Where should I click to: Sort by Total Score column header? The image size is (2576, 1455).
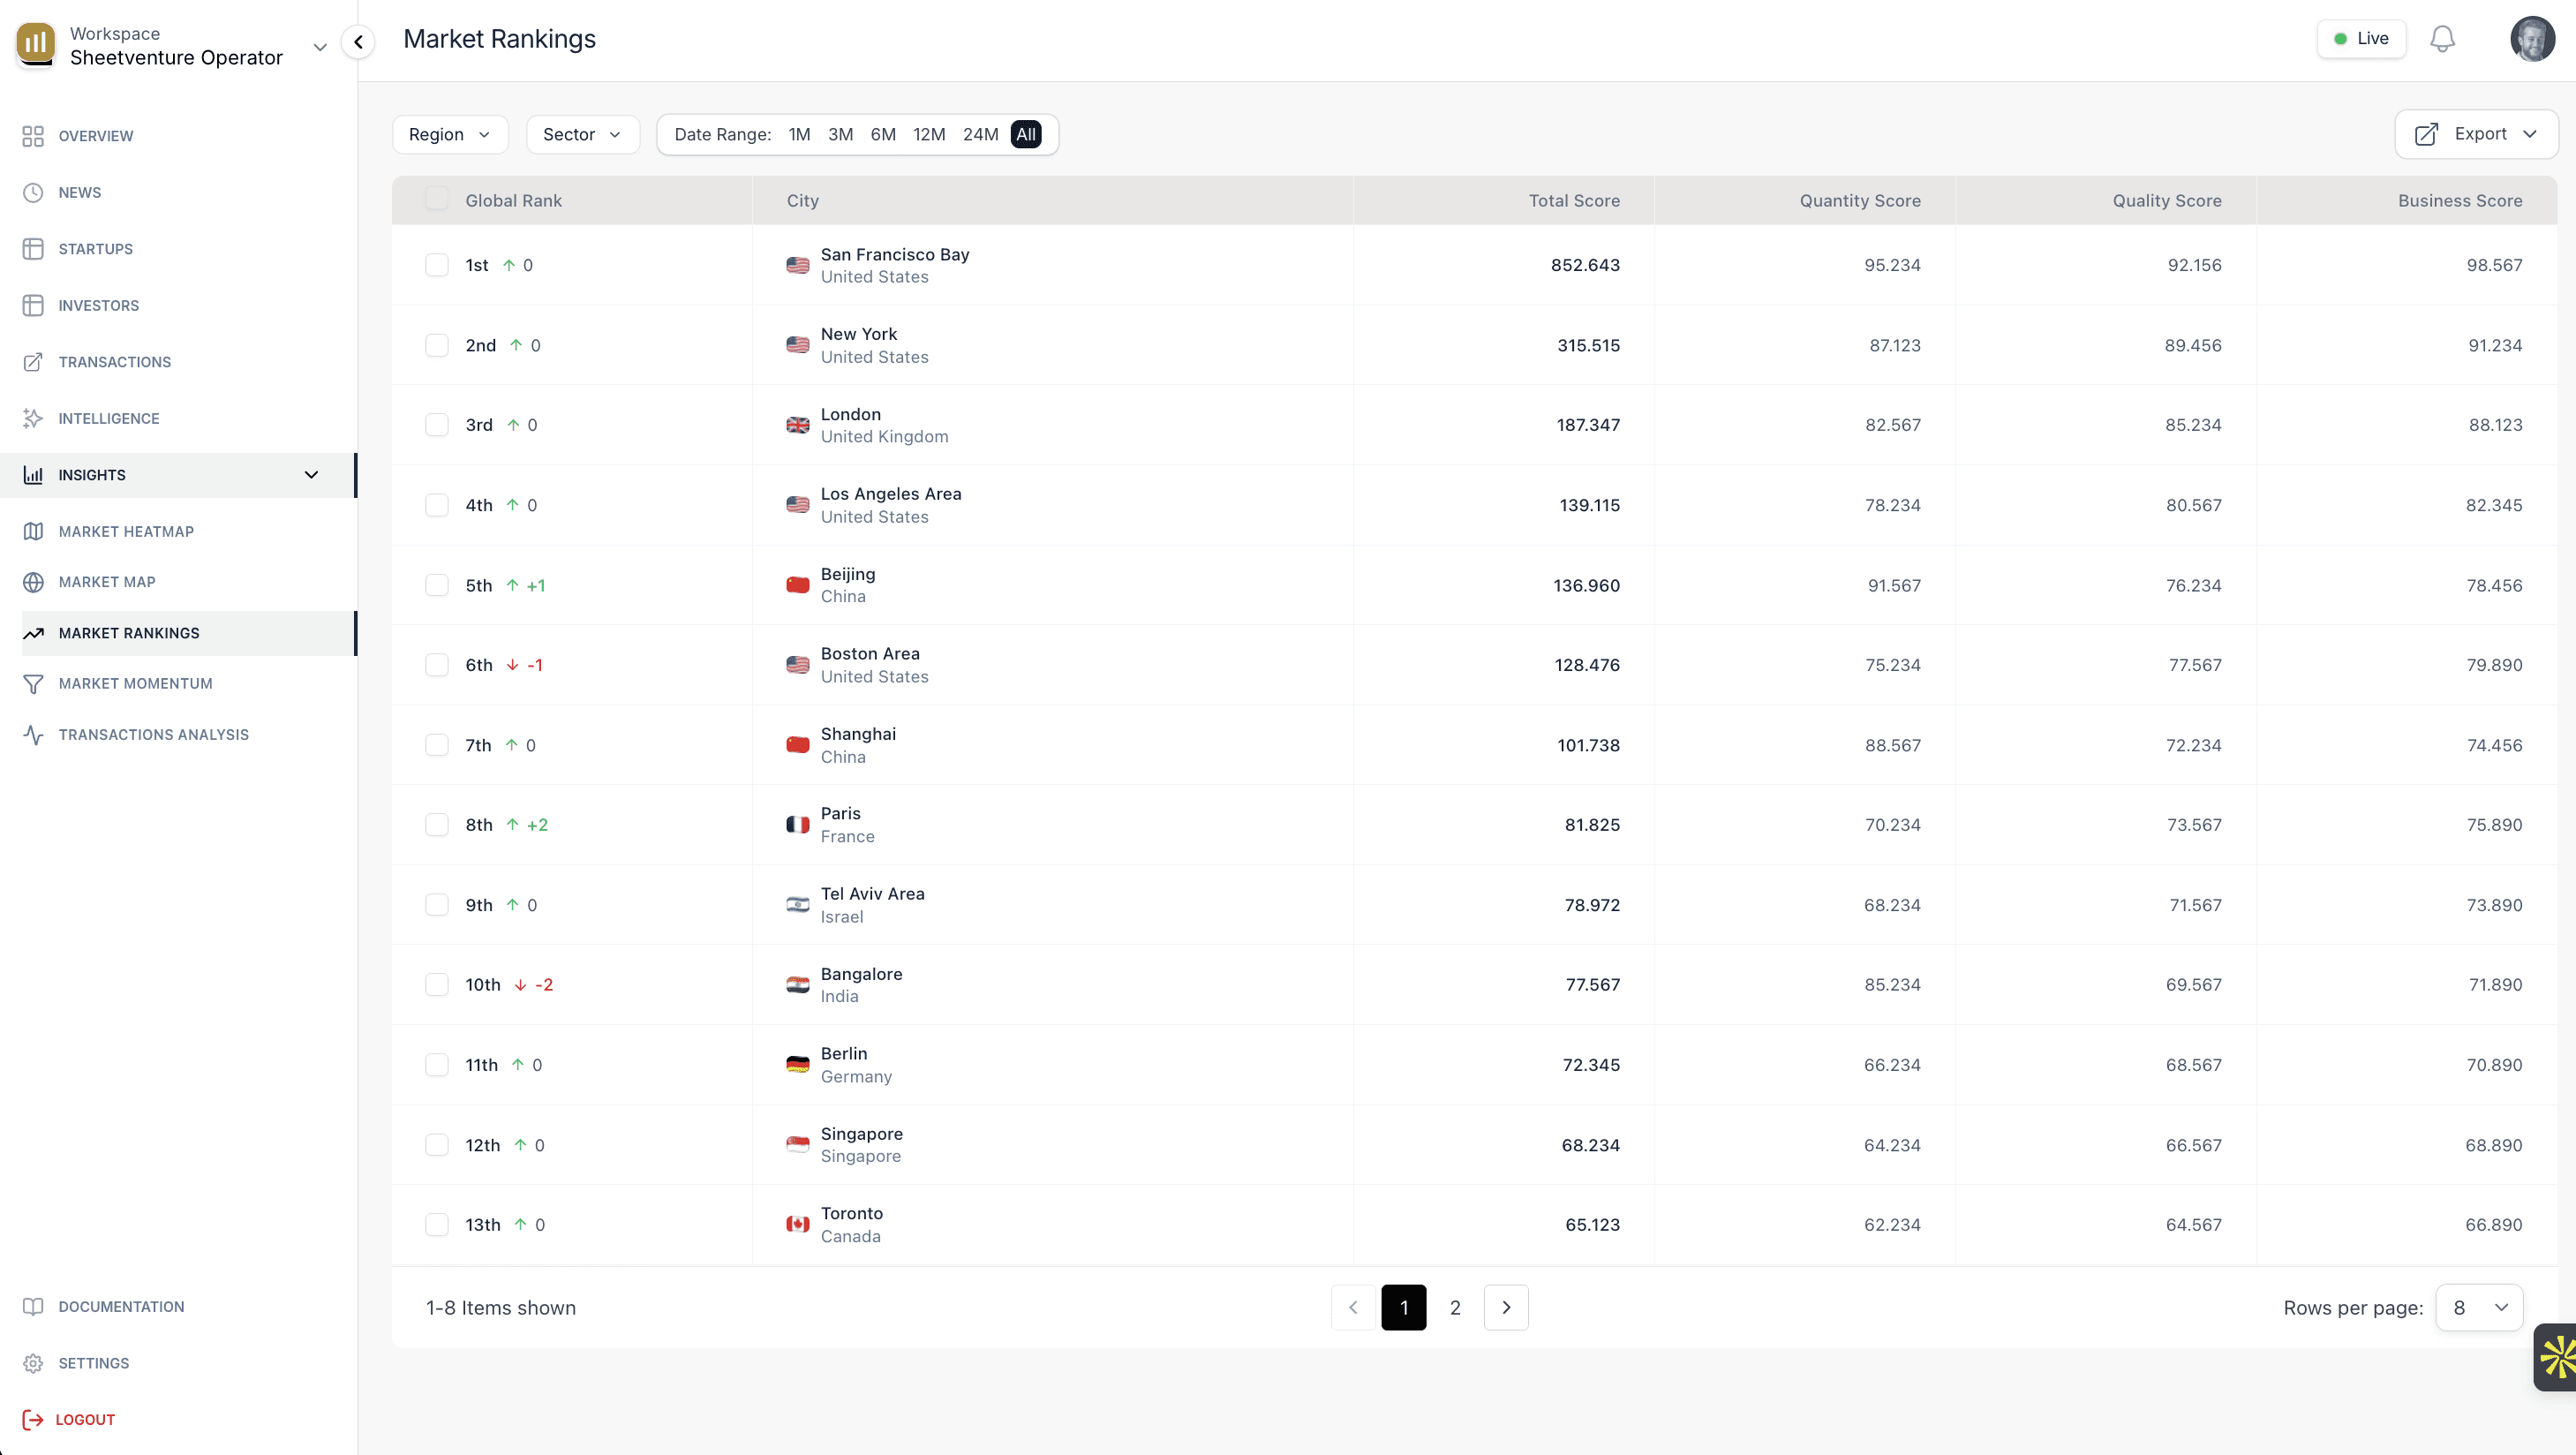click(x=1573, y=200)
